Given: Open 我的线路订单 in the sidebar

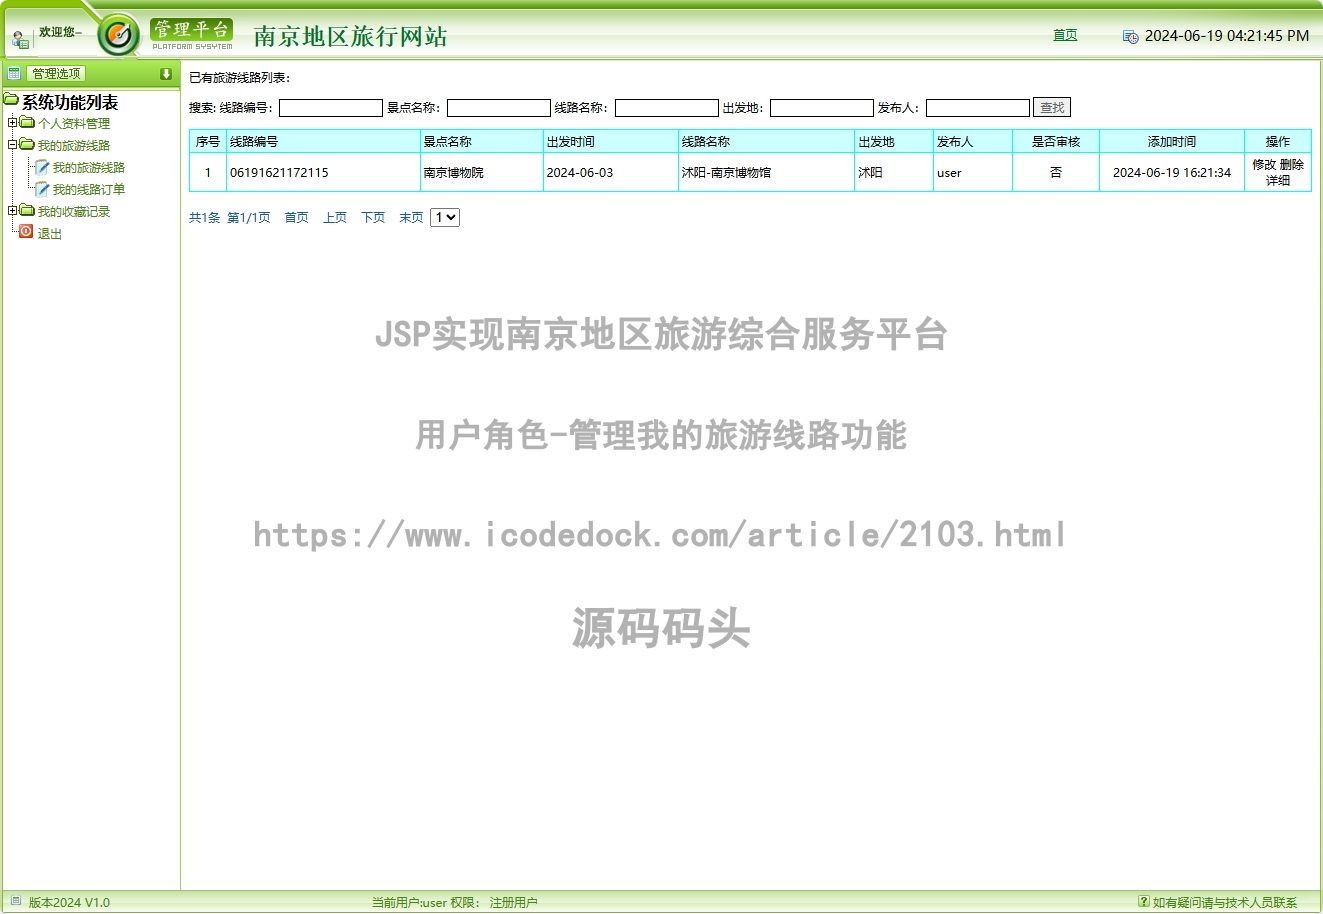Looking at the screenshot, I should pyautogui.click(x=89, y=190).
